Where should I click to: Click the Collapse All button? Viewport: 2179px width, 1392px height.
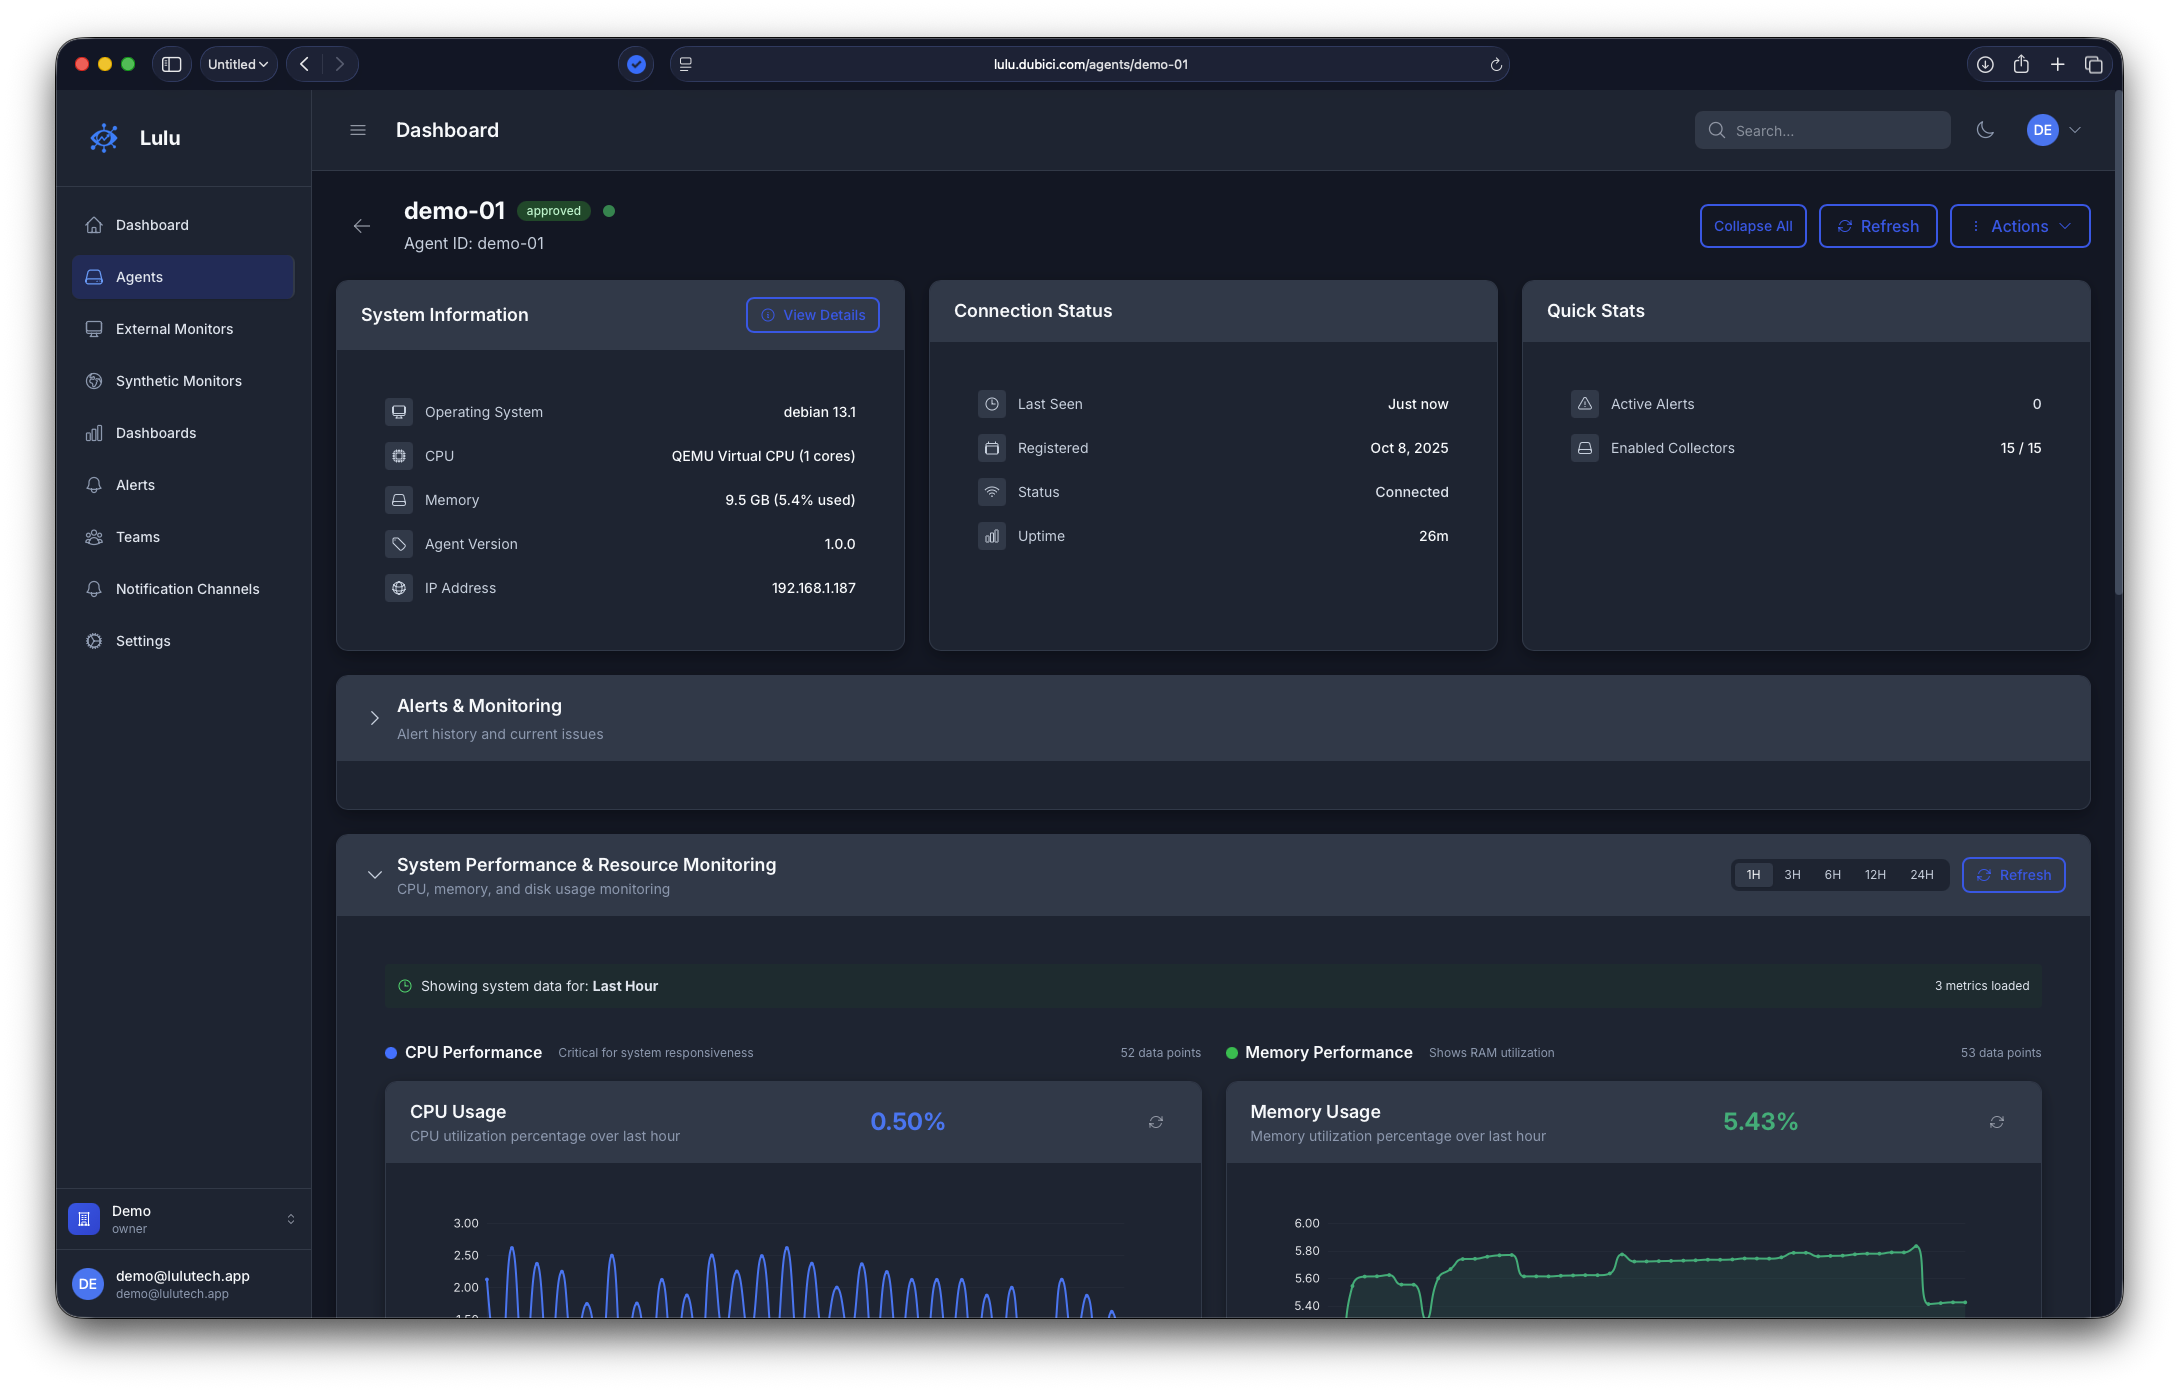coord(1752,225)
